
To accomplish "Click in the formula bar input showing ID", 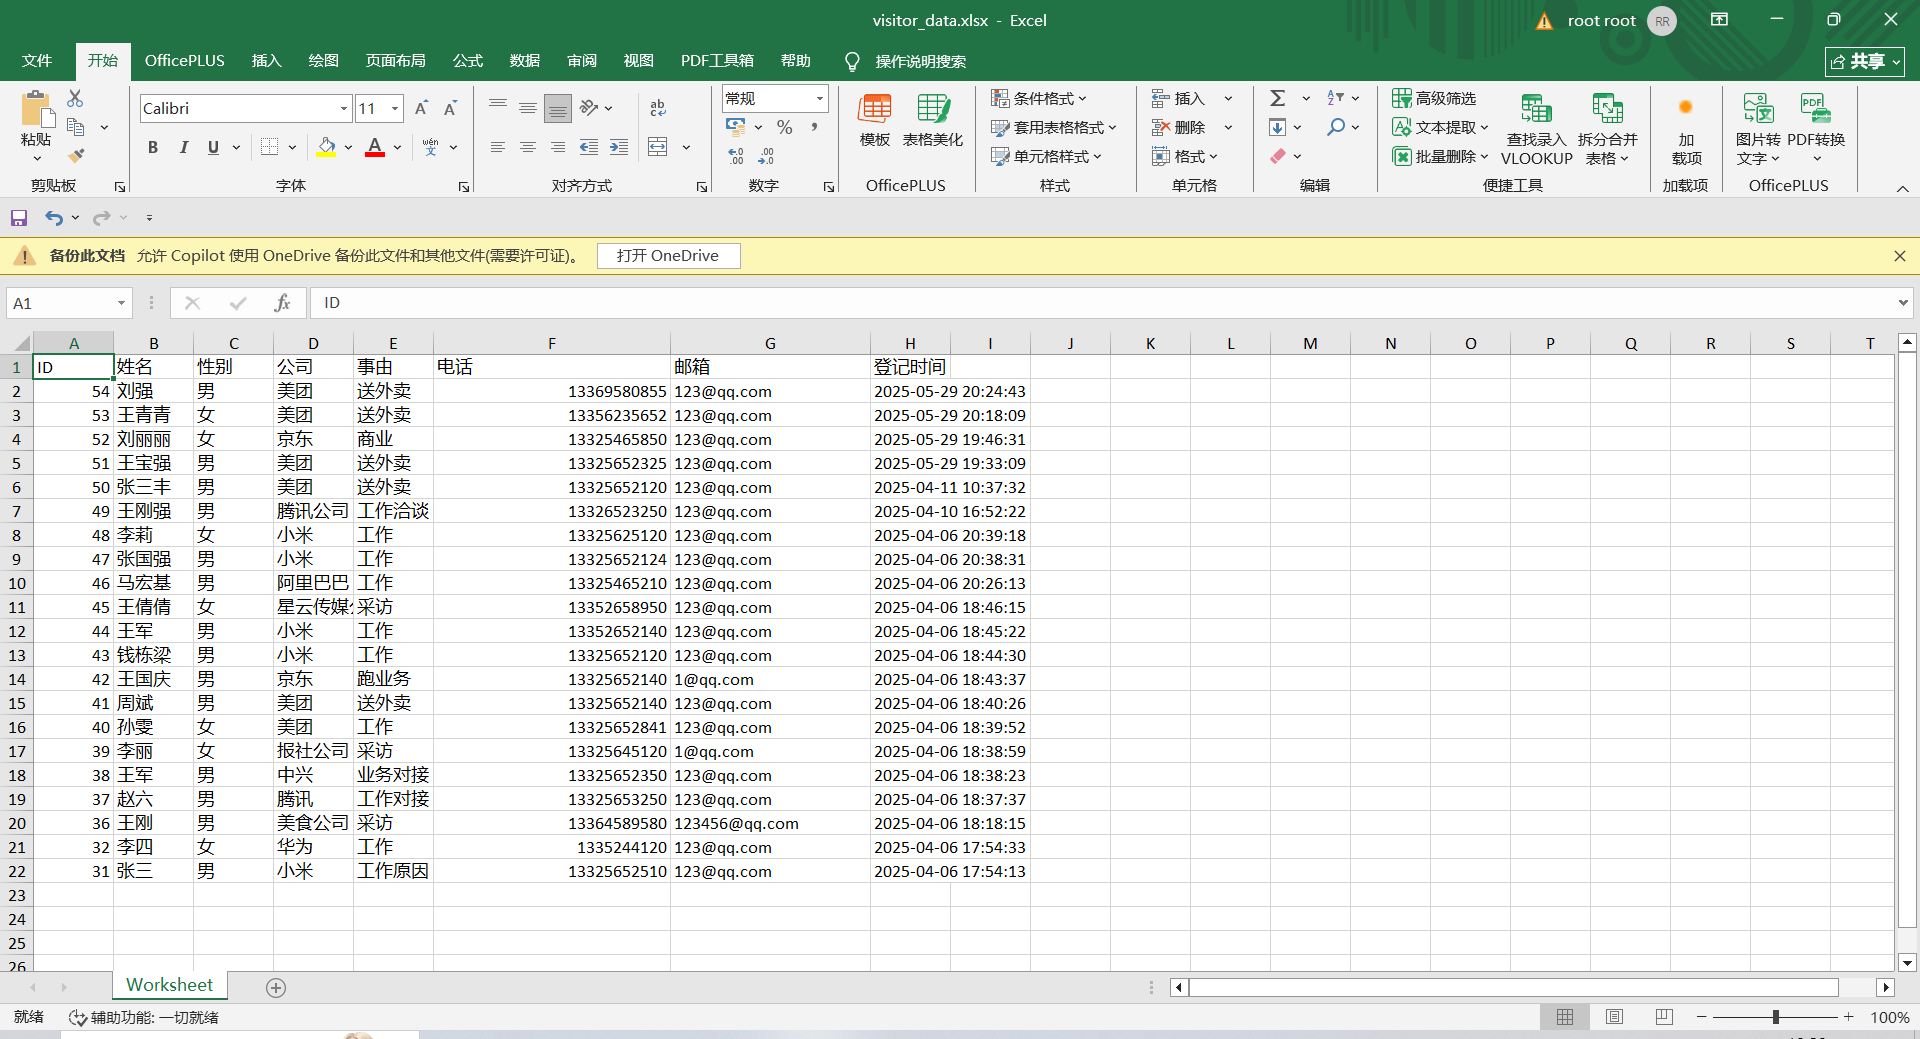I will (x=1100, y=303).
